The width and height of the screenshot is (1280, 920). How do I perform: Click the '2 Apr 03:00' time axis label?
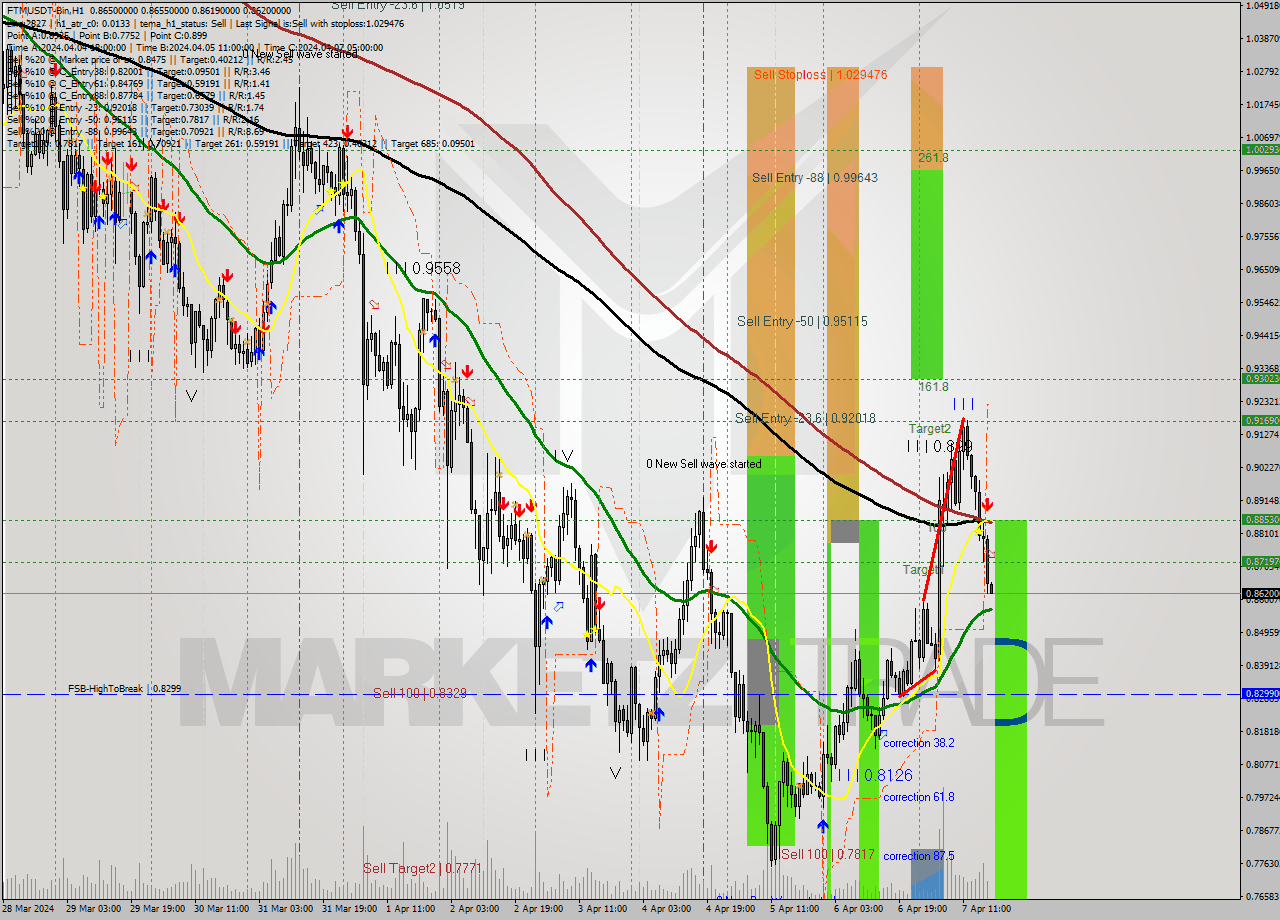(x=474, y=909)
